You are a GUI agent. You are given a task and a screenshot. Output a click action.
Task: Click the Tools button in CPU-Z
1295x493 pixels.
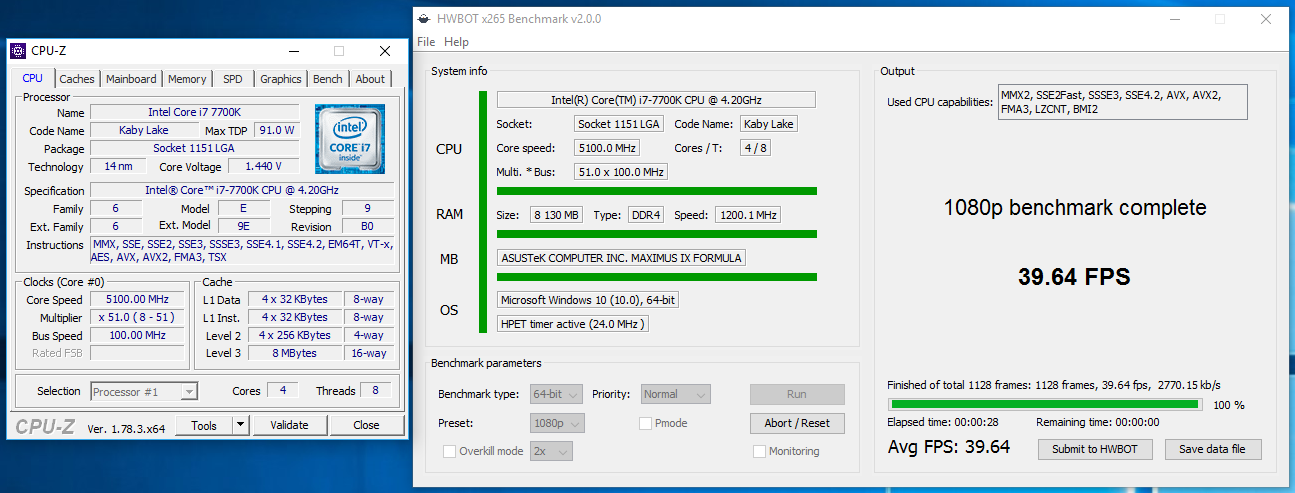pos(204,425)
